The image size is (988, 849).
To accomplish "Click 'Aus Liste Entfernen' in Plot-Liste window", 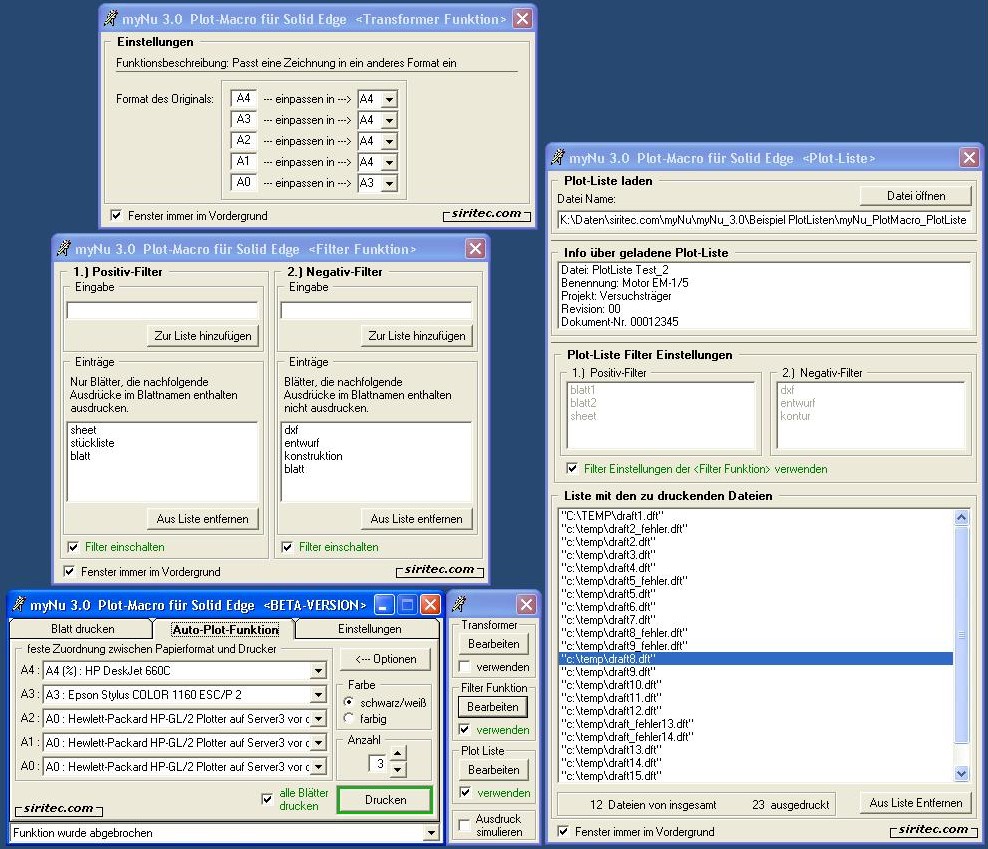I will (x=916, y=803).
